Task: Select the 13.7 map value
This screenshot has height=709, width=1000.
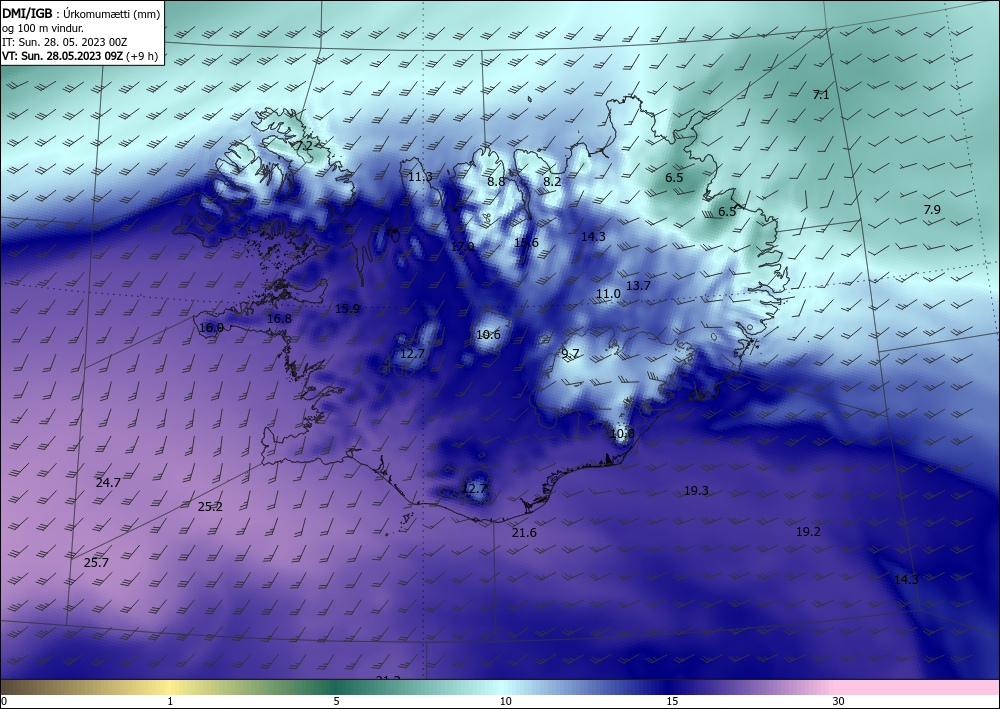Action: coord(638,286)
